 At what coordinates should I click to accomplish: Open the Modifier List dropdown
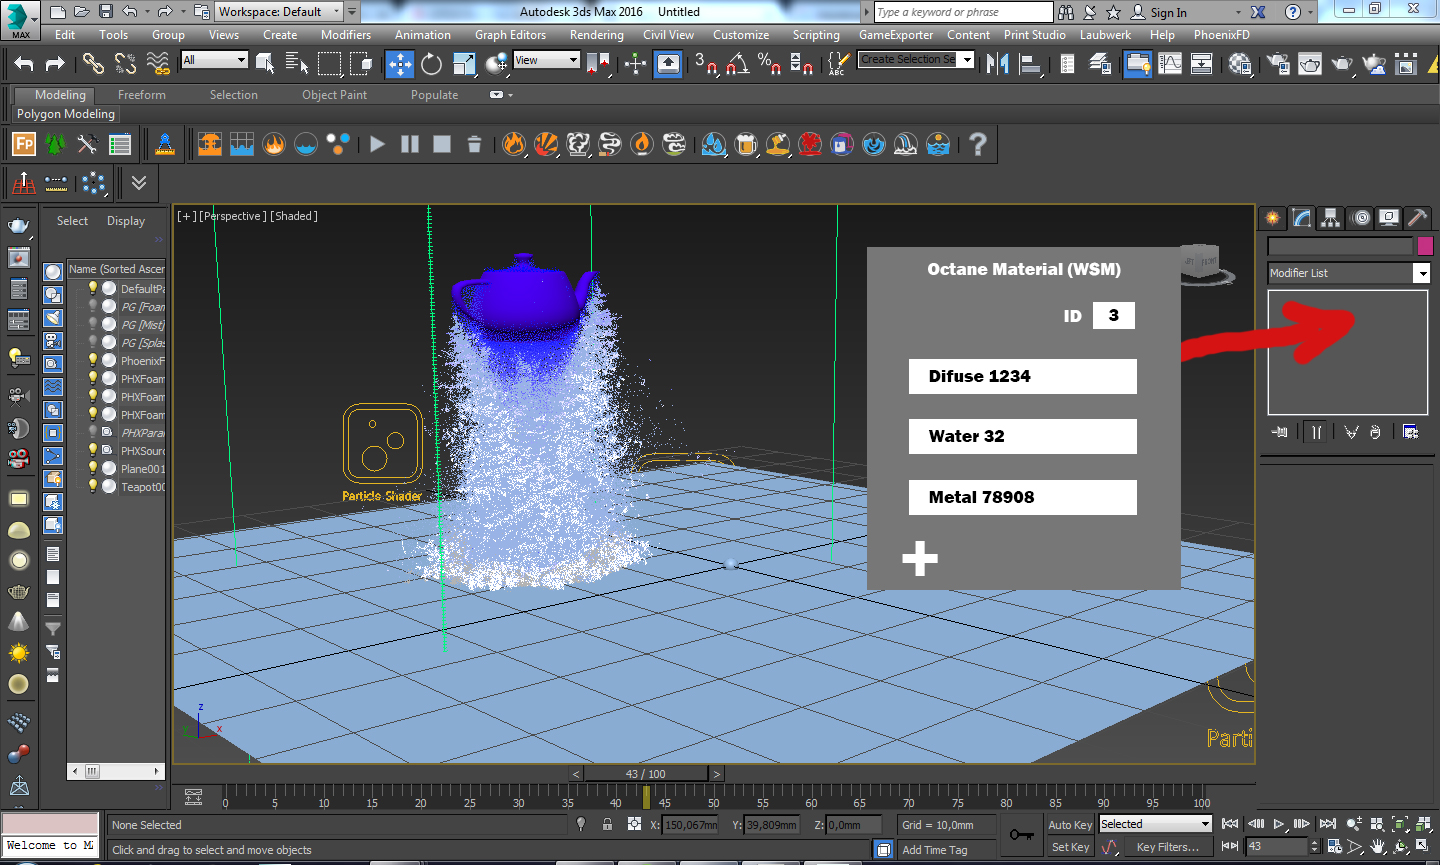(1349, 273)
